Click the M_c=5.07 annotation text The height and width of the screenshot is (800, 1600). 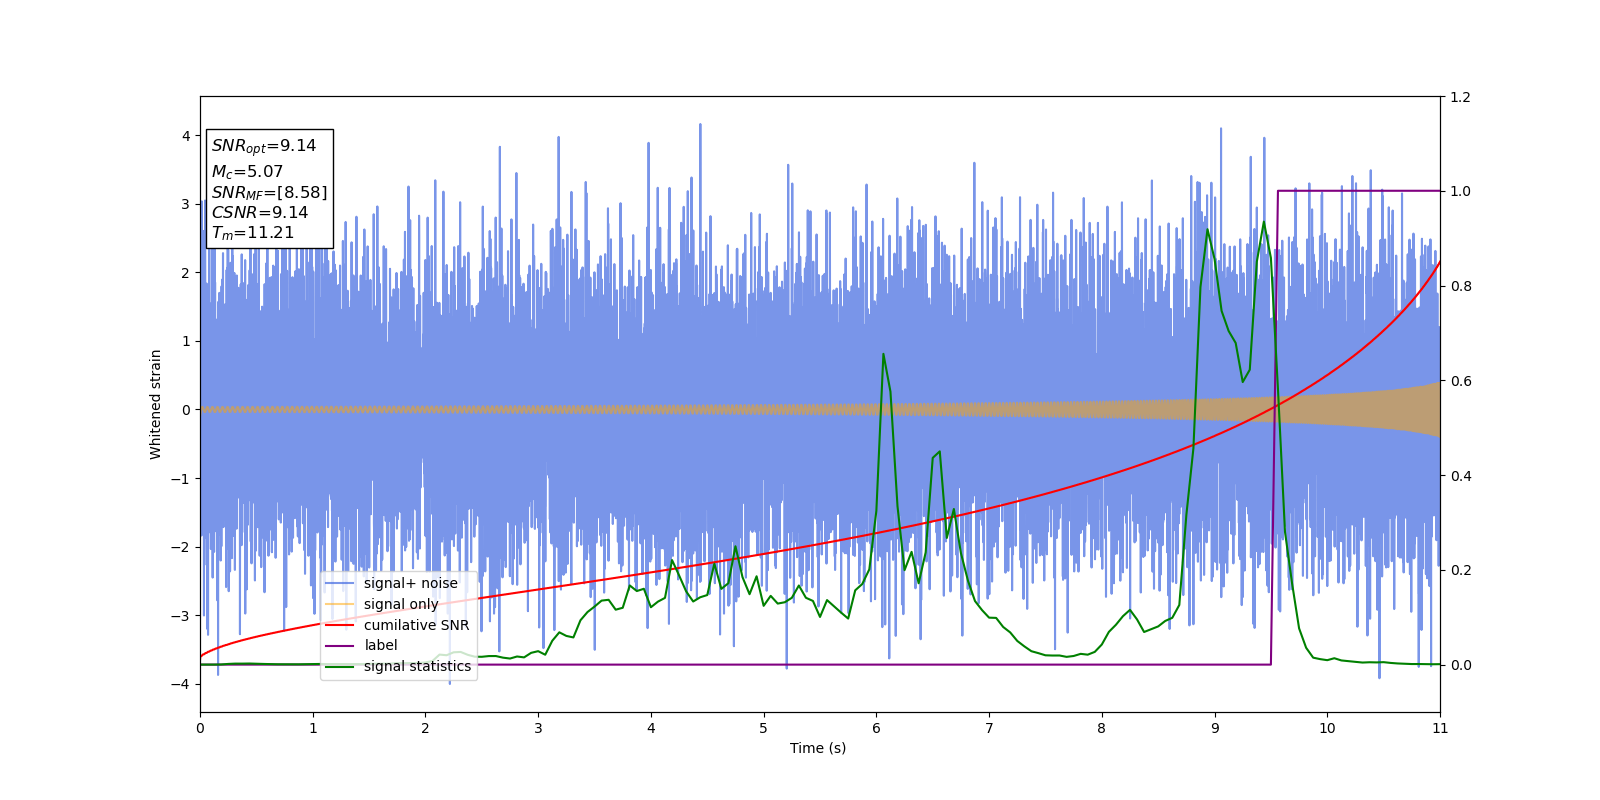[247, 172]
